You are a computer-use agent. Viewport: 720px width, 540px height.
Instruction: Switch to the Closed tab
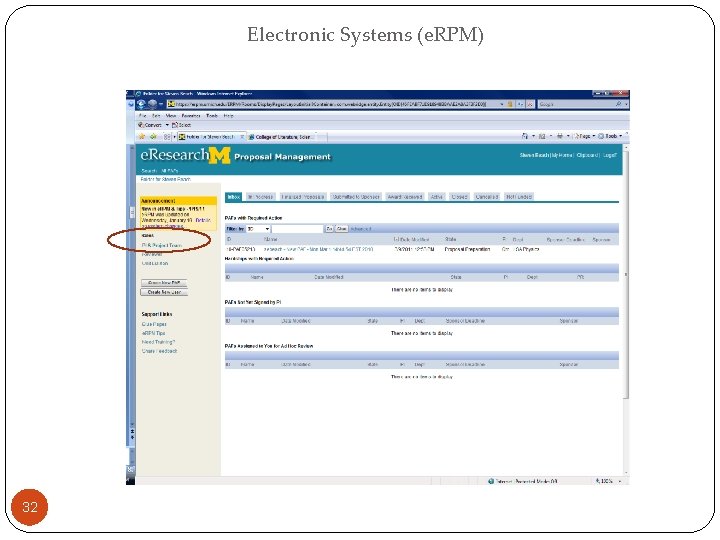click(x=459, y=197)
